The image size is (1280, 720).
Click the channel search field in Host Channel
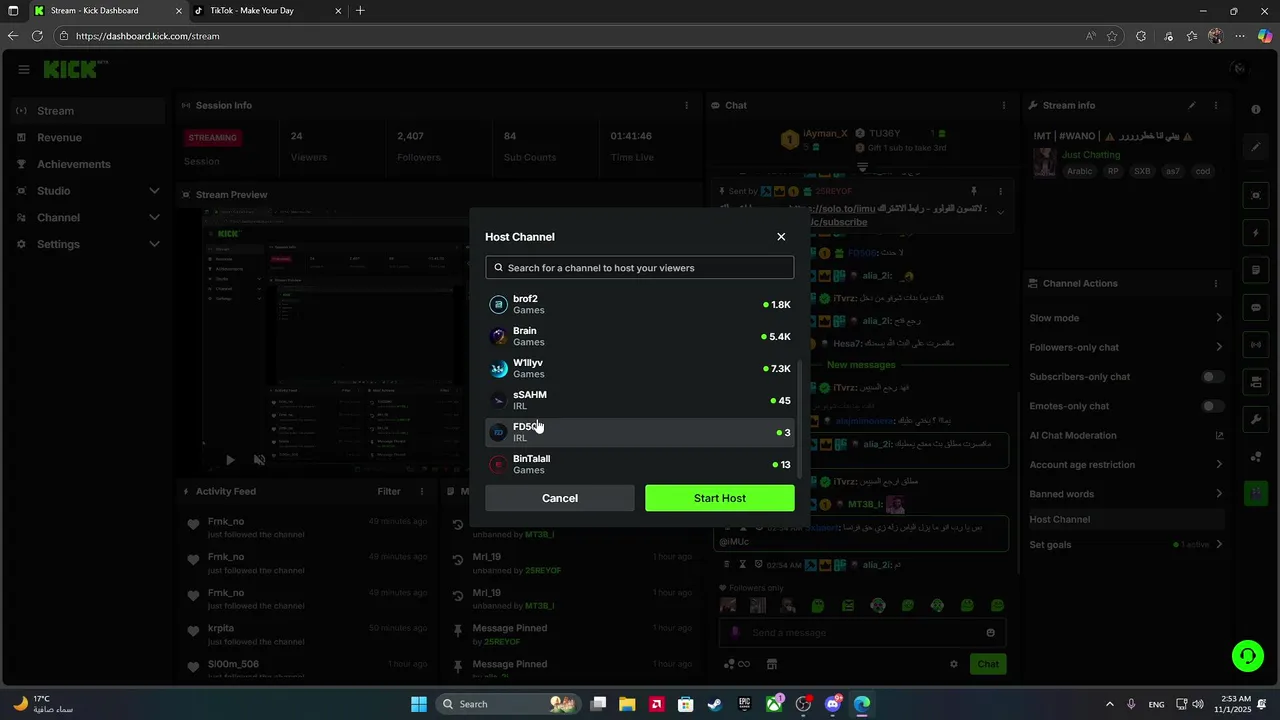tap(640, 267)
